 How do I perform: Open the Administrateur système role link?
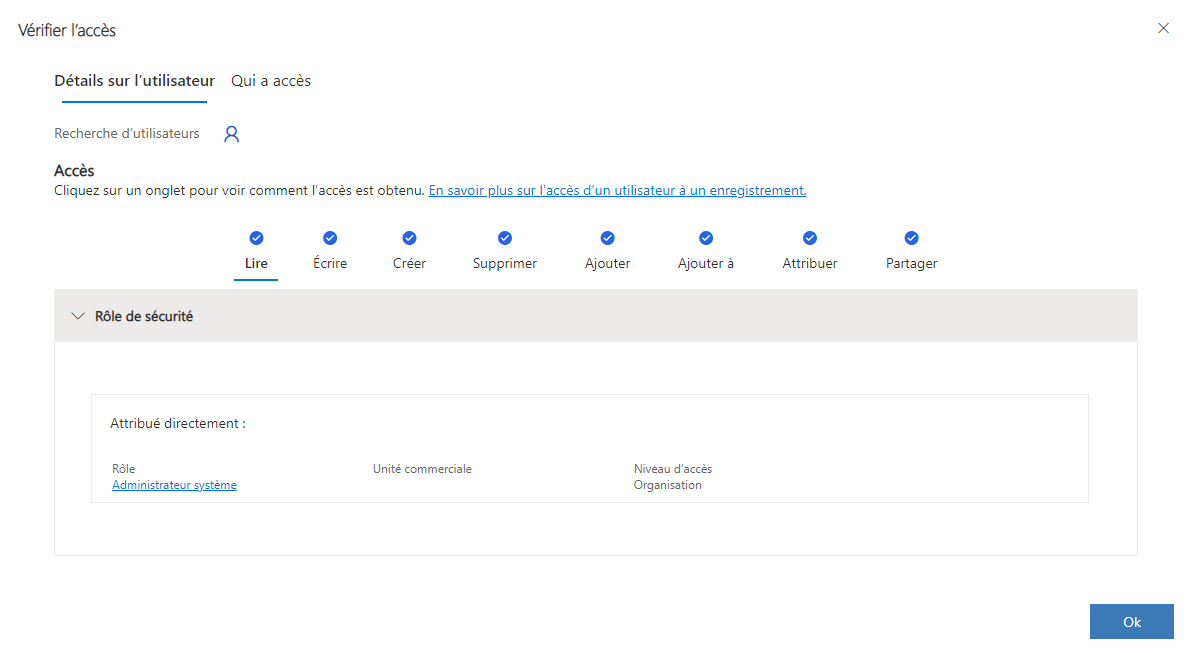(174, 485)
